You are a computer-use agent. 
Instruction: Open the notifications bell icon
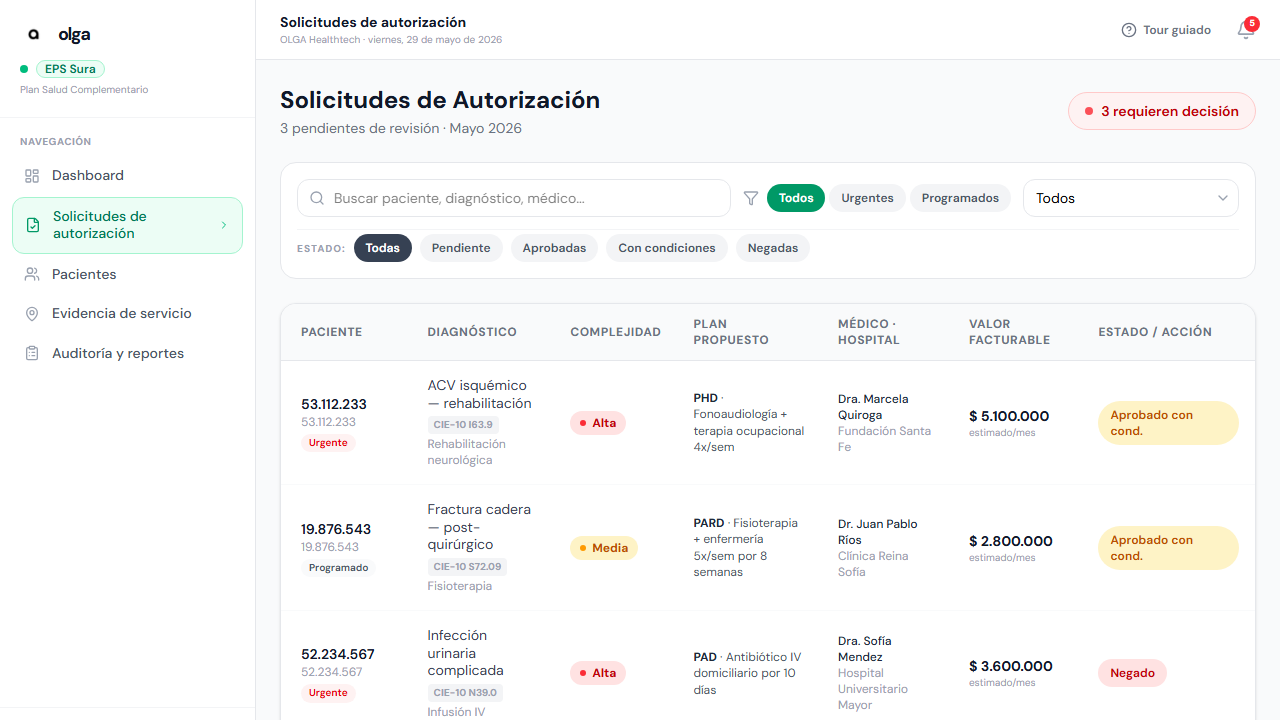click(x=1245, y=30)
